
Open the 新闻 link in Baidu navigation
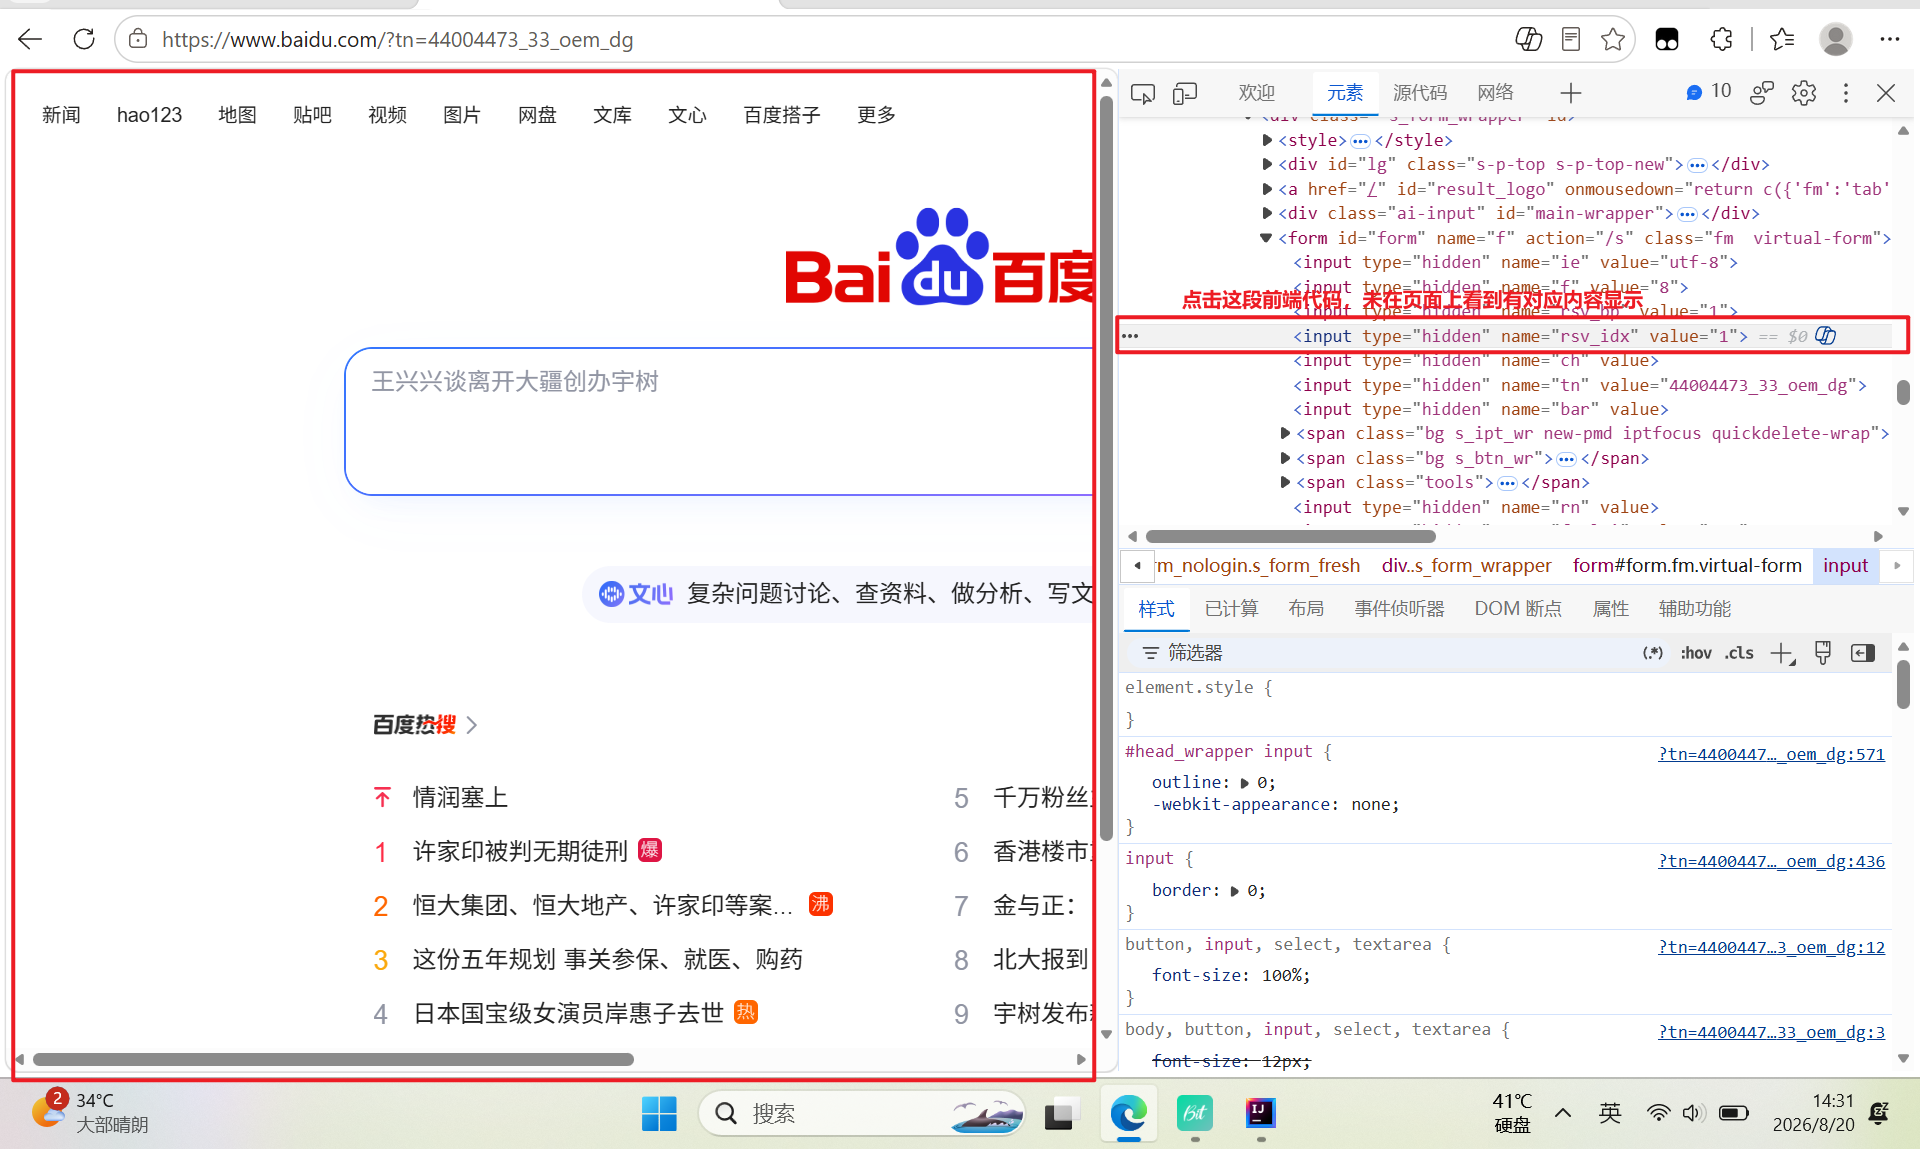(x=61, y=115)
